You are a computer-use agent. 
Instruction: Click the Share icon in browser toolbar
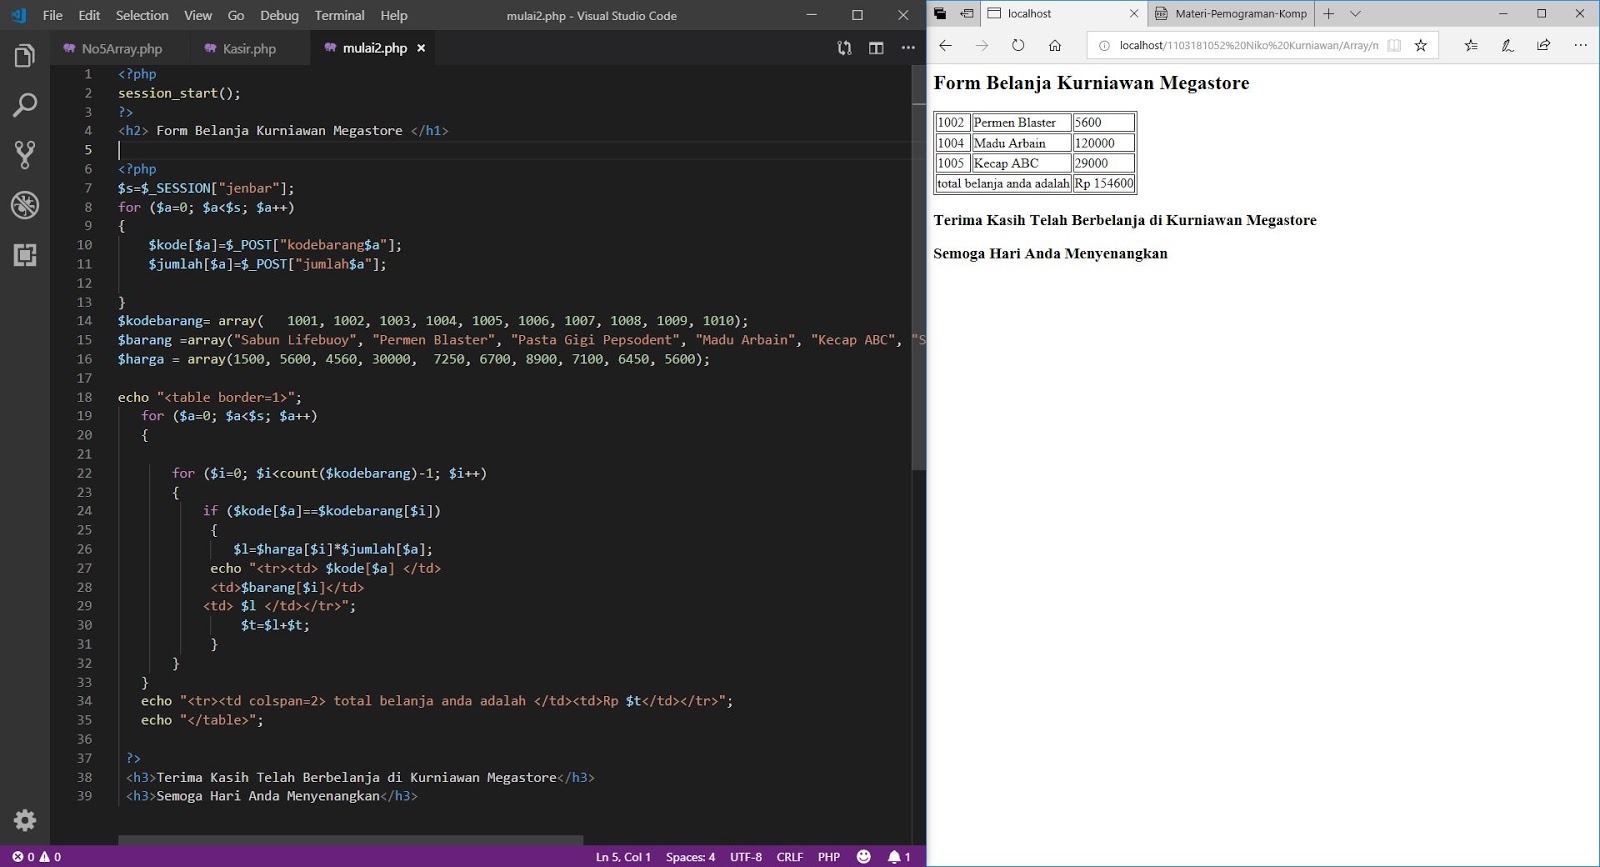point(1544,45)
